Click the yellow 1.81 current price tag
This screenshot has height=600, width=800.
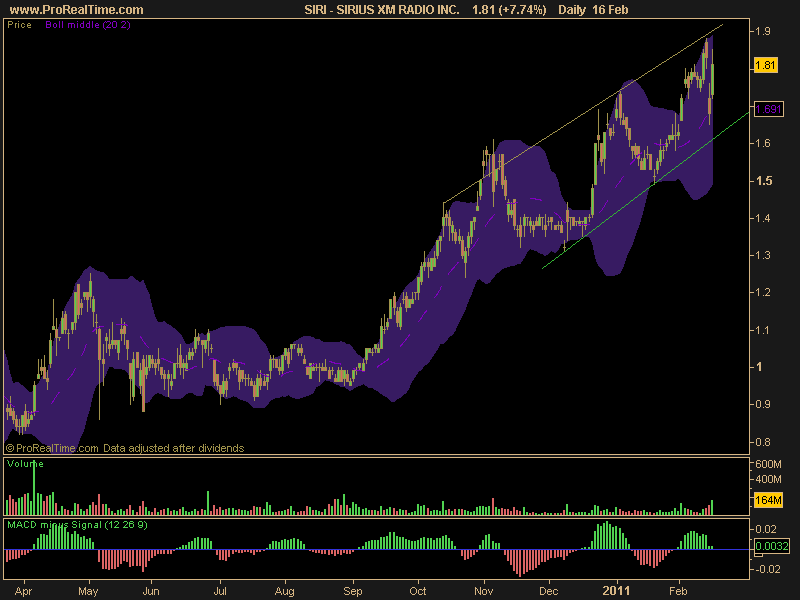tap(765, 65)
